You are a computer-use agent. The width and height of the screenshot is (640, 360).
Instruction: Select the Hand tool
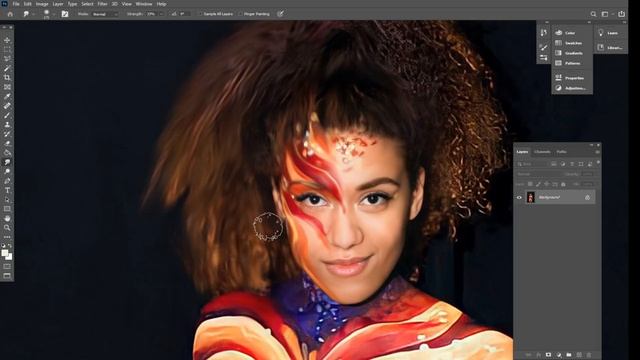(7, 218)
